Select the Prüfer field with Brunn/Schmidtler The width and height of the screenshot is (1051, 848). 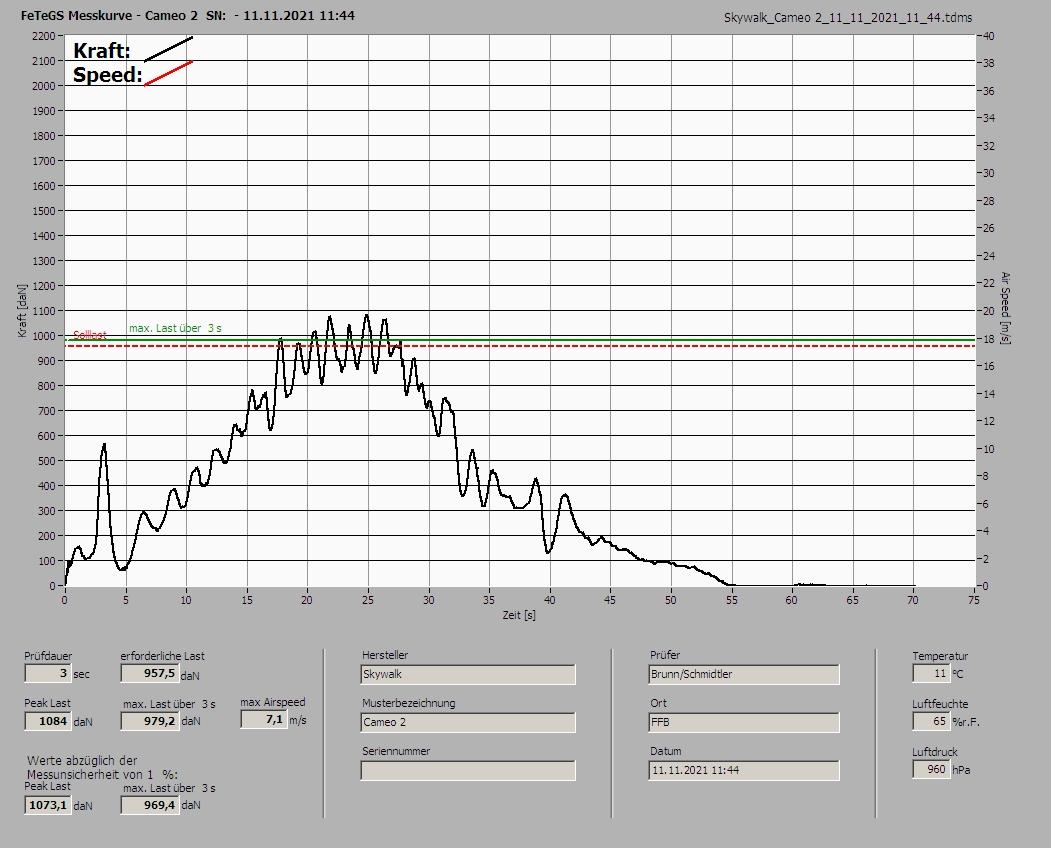[744, 674]
